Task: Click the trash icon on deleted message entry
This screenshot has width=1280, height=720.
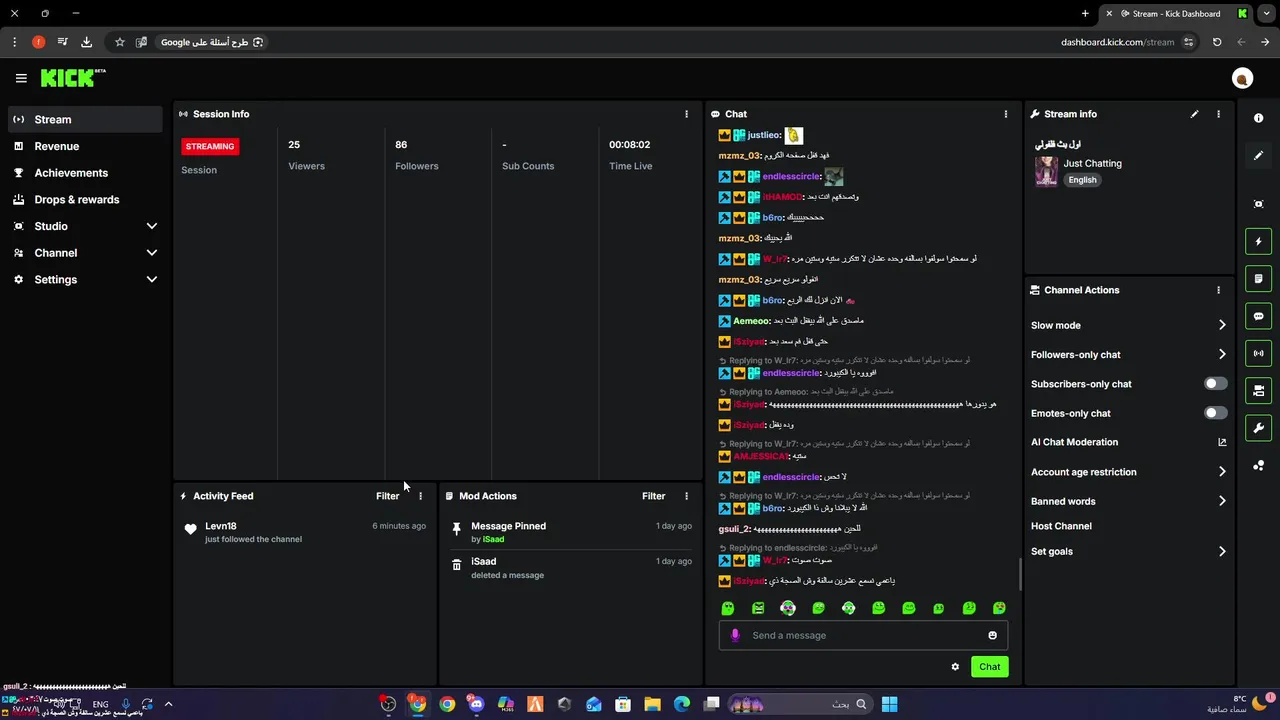Action: [456, 565]
